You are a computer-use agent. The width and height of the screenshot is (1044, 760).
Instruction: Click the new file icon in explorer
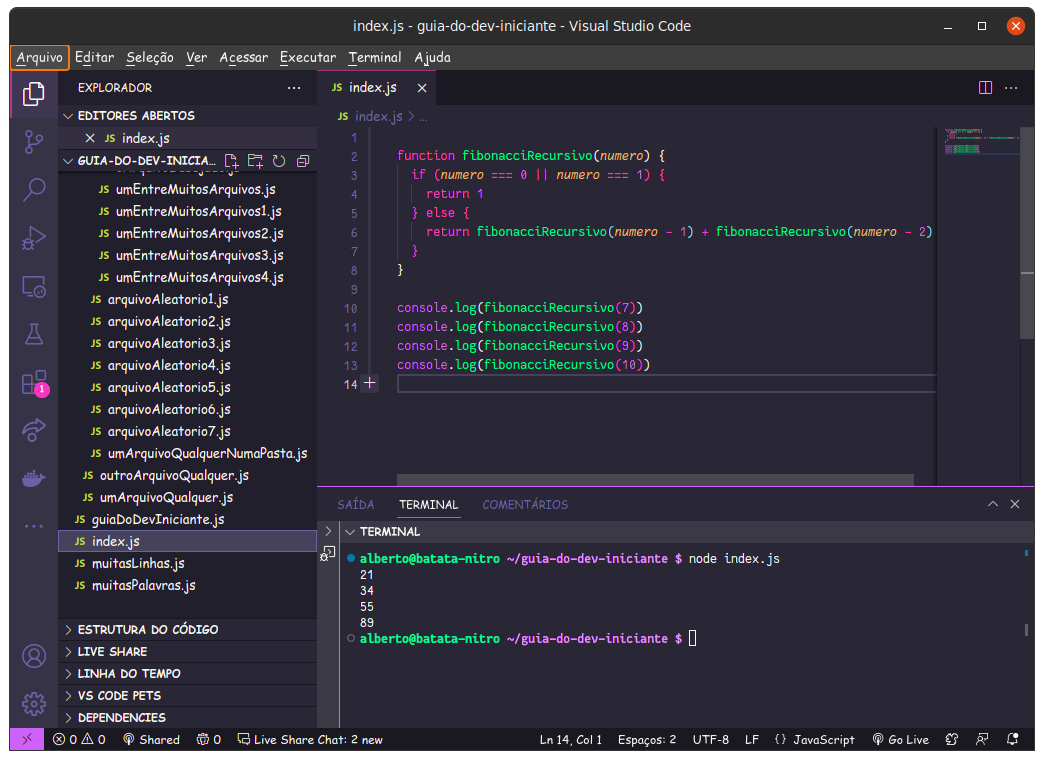(x=231, y=161)
